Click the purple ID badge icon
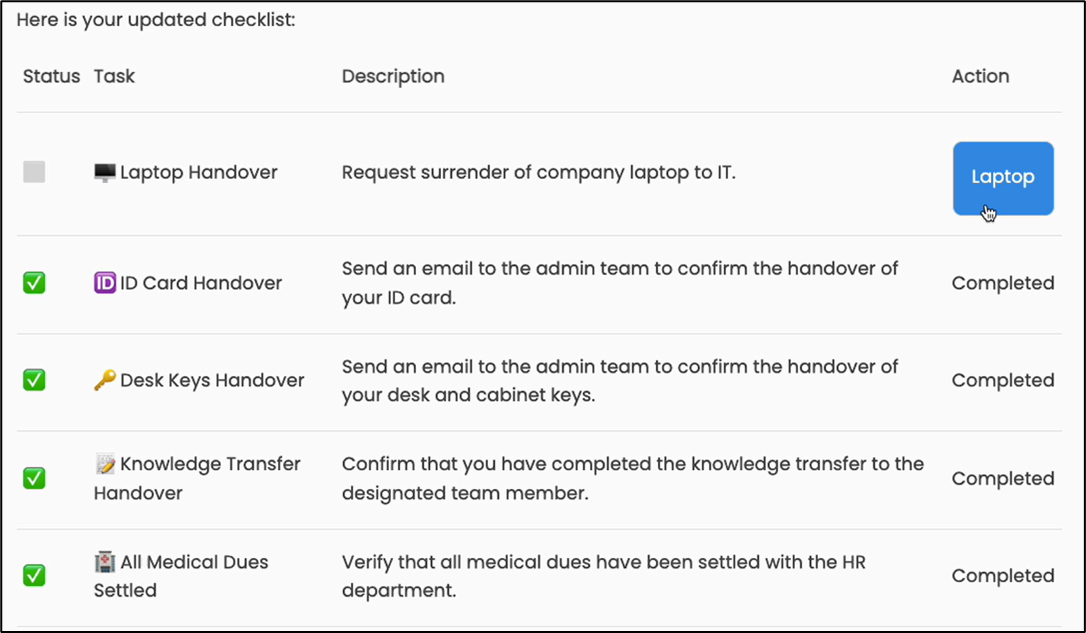Viewport: 1086px width, 633px height. (104, 283)
